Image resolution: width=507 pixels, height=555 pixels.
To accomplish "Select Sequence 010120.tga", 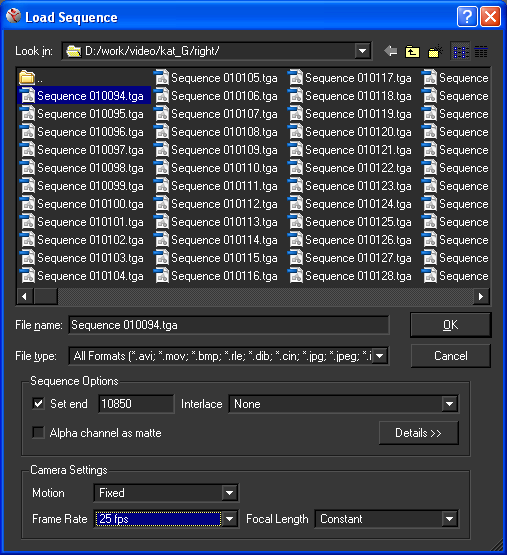I will pos(350,132).
